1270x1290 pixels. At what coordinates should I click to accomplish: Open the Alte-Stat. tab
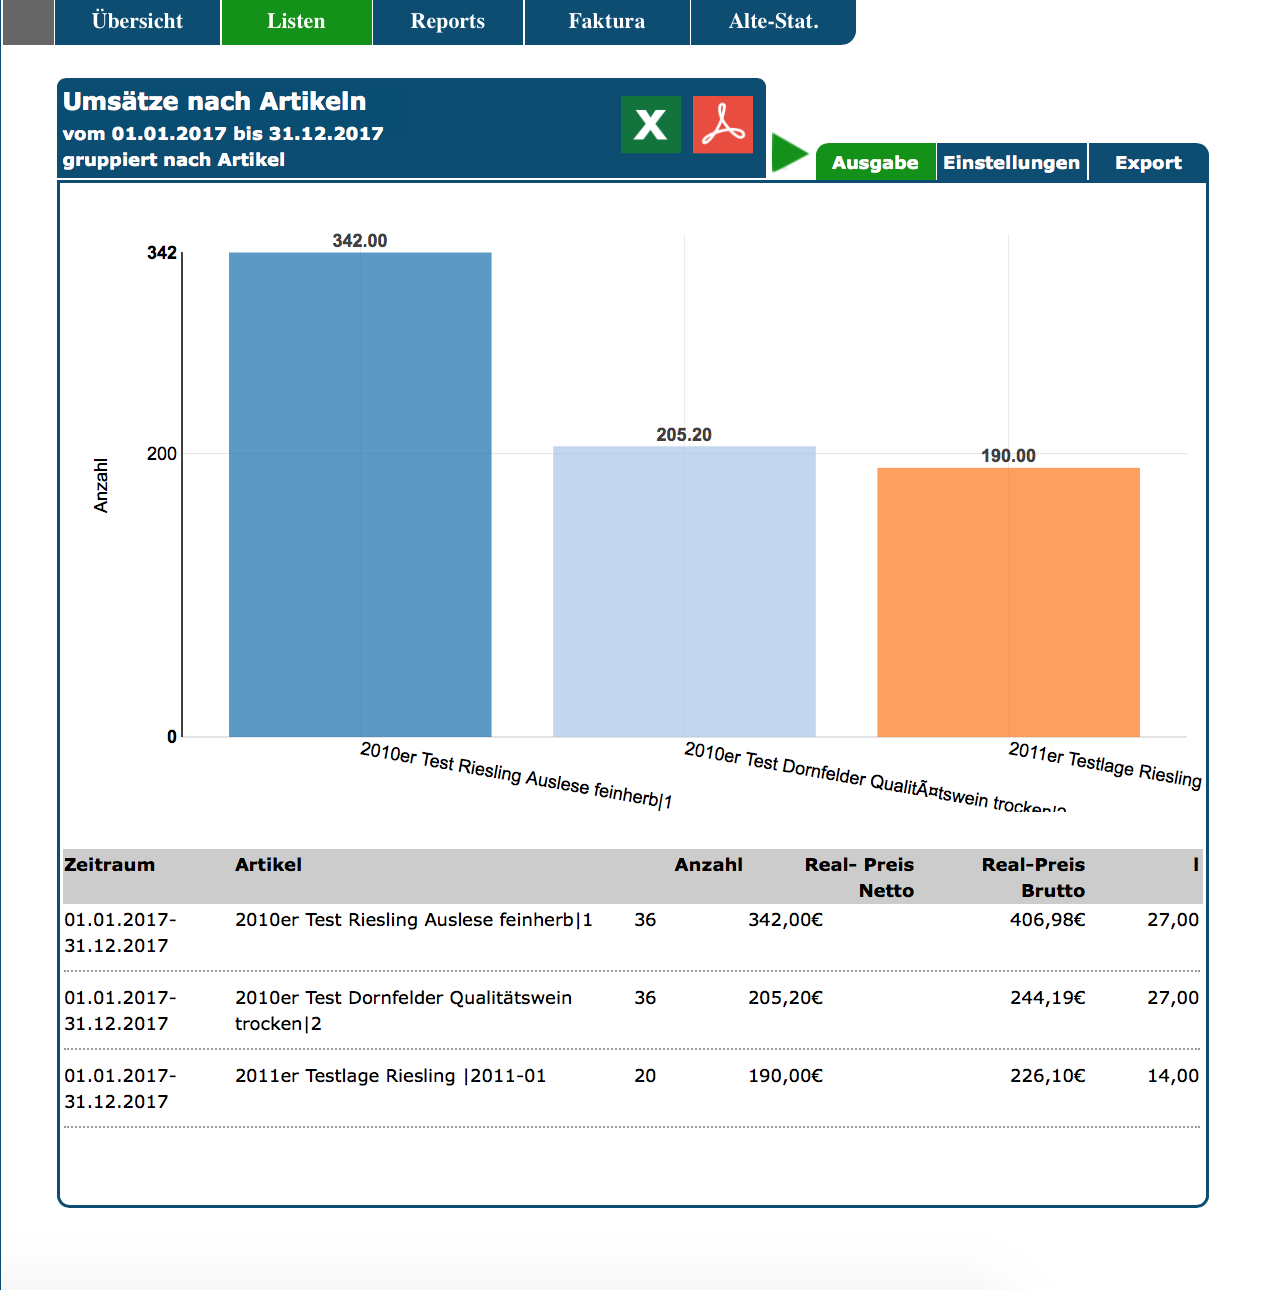[x=773, y=22]
